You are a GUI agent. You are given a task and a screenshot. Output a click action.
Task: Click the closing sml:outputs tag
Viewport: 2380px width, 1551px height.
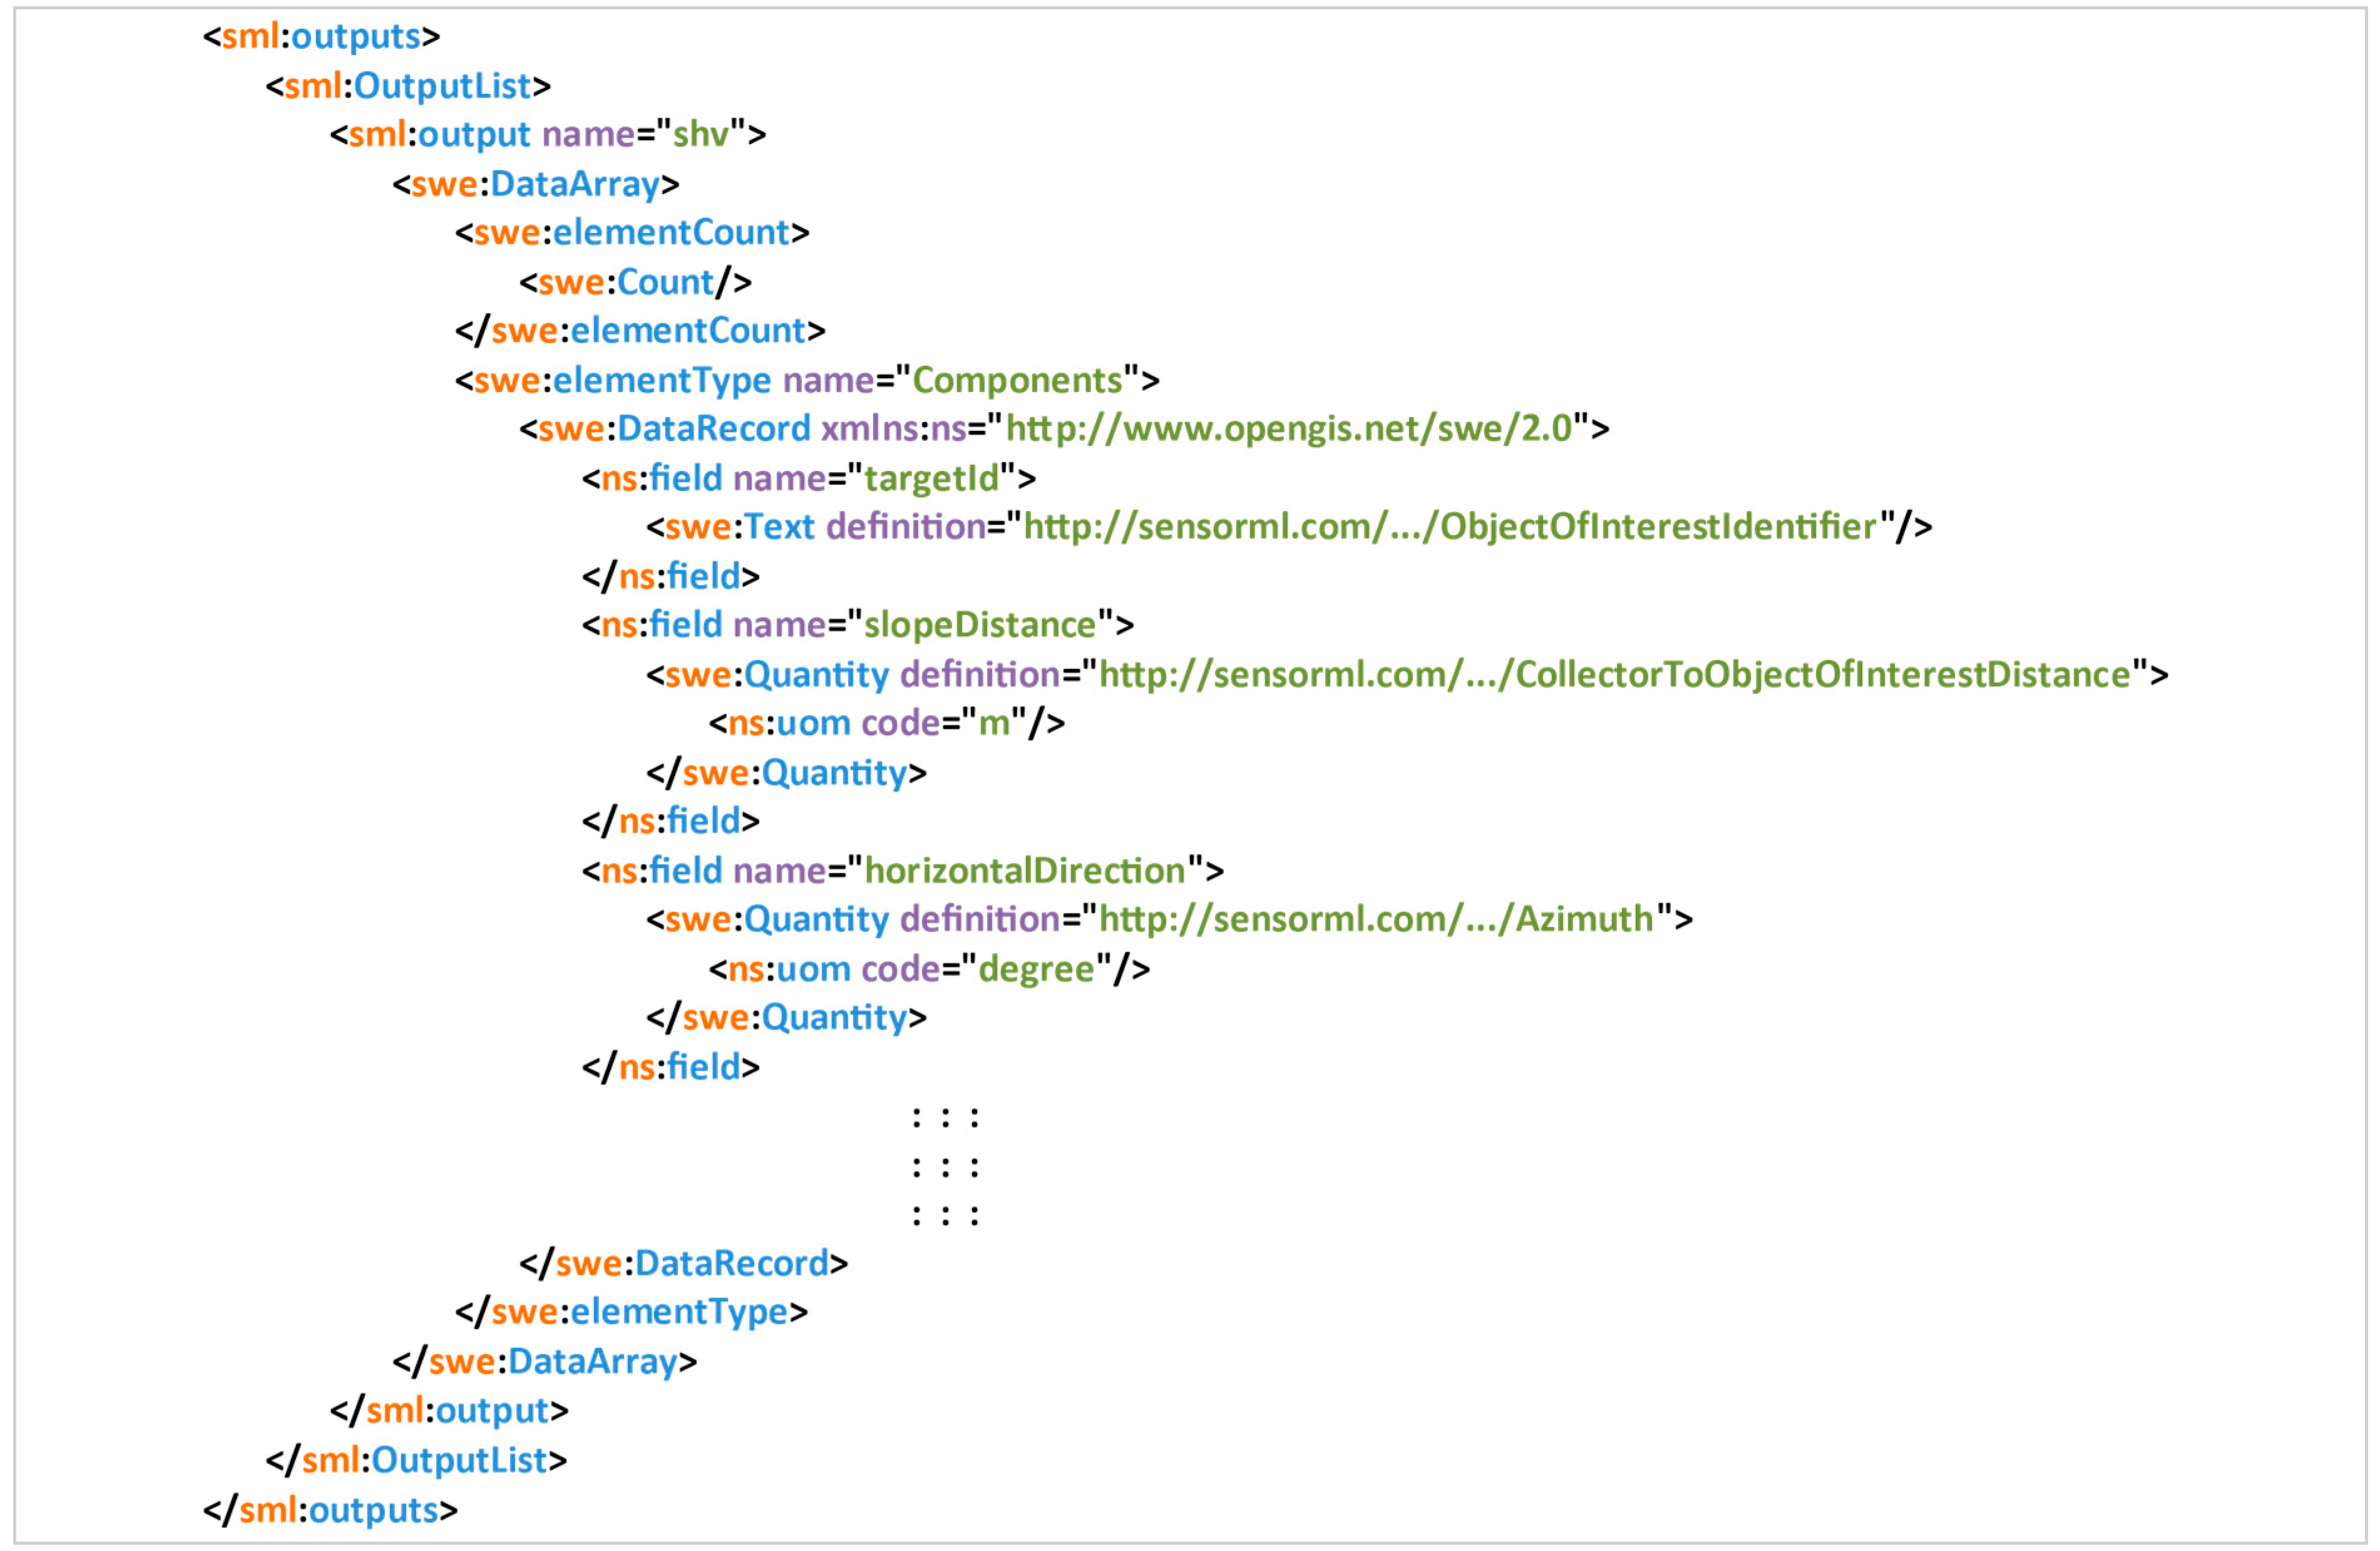coord(330,1510)
